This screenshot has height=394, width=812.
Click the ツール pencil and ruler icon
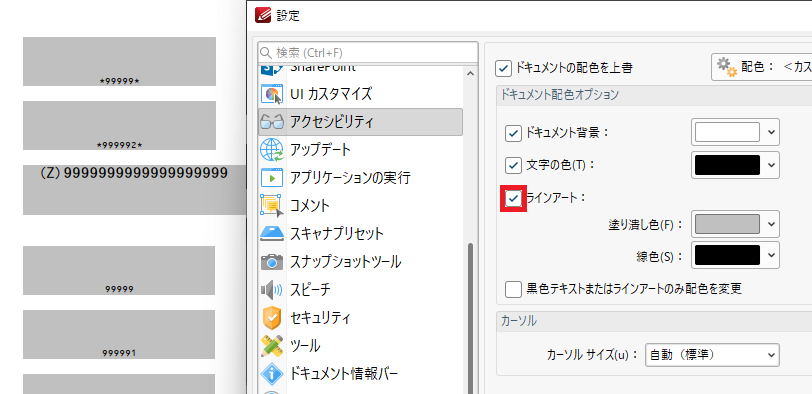pyautogui.click(x=271, y=345)
